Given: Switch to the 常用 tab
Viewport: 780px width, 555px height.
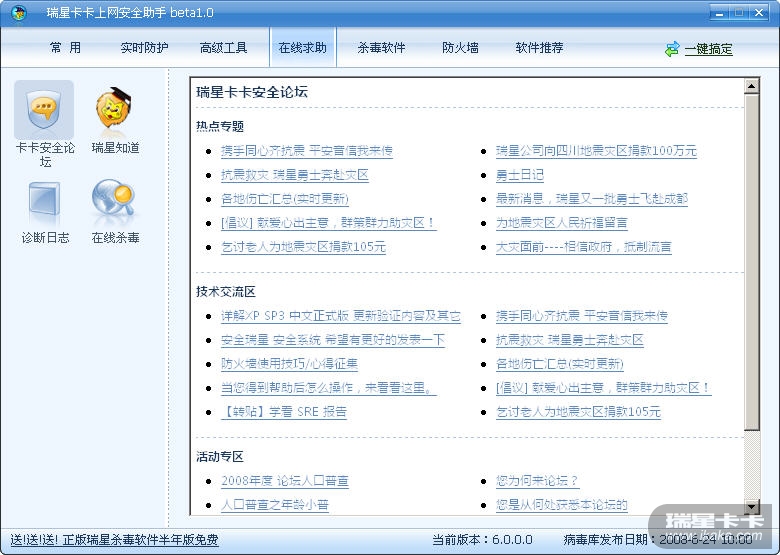Looking at the screenshot, I should click(x=65, y=48).
